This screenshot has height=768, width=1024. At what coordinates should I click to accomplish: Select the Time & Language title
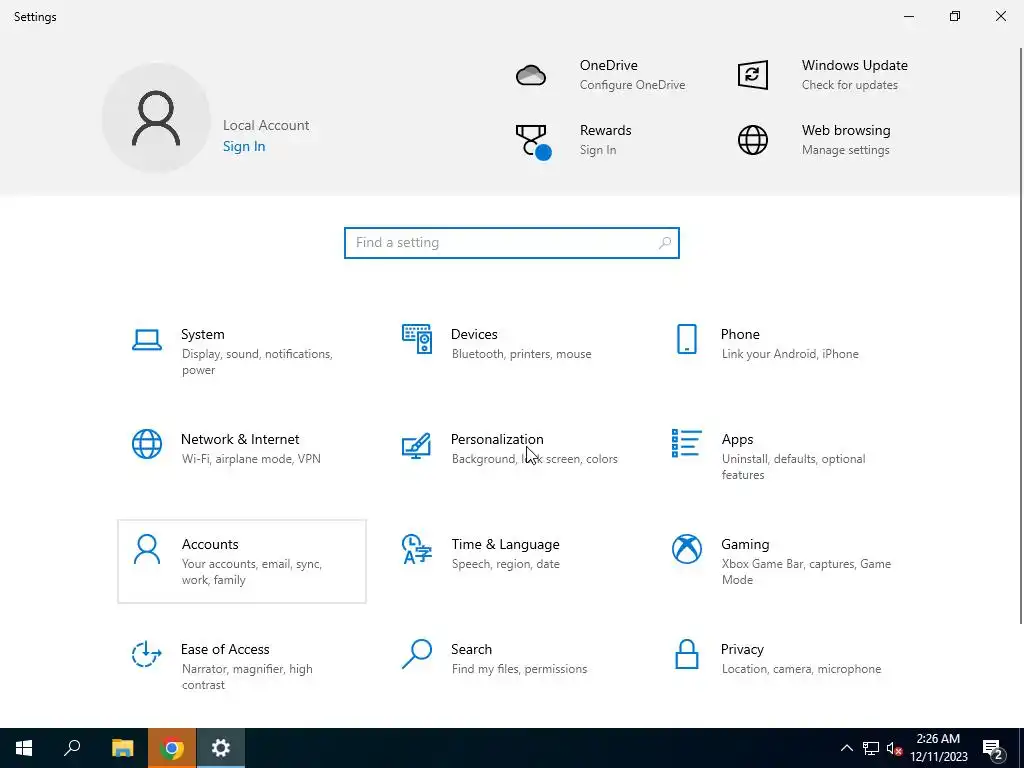click(x=505, y=545)
